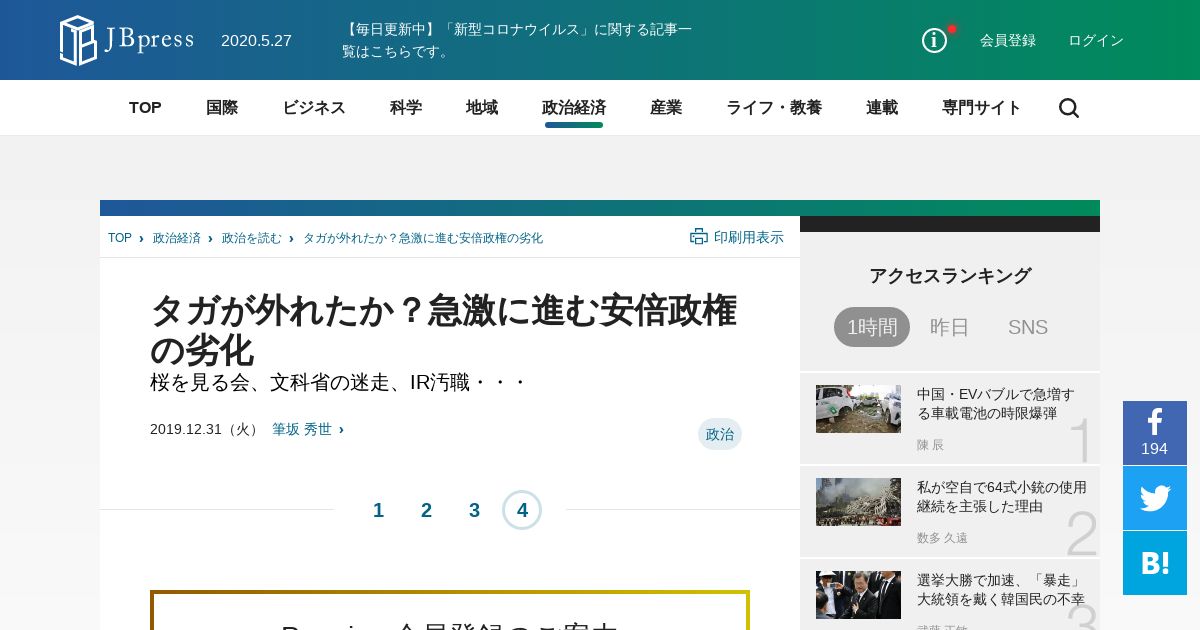Open the 地域 menu

[x=482, y=108]
